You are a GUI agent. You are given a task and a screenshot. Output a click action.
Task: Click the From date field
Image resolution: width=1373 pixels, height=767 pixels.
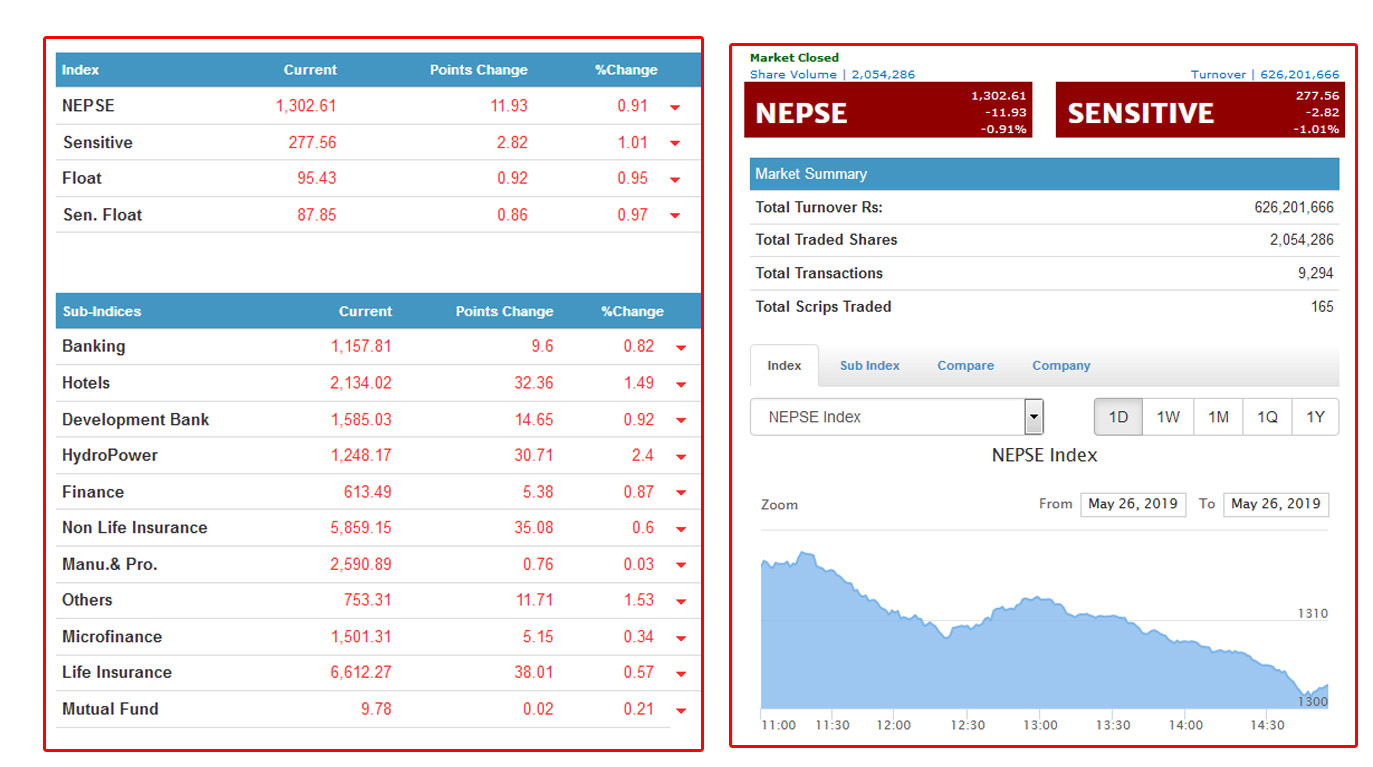click(1133, 504)
